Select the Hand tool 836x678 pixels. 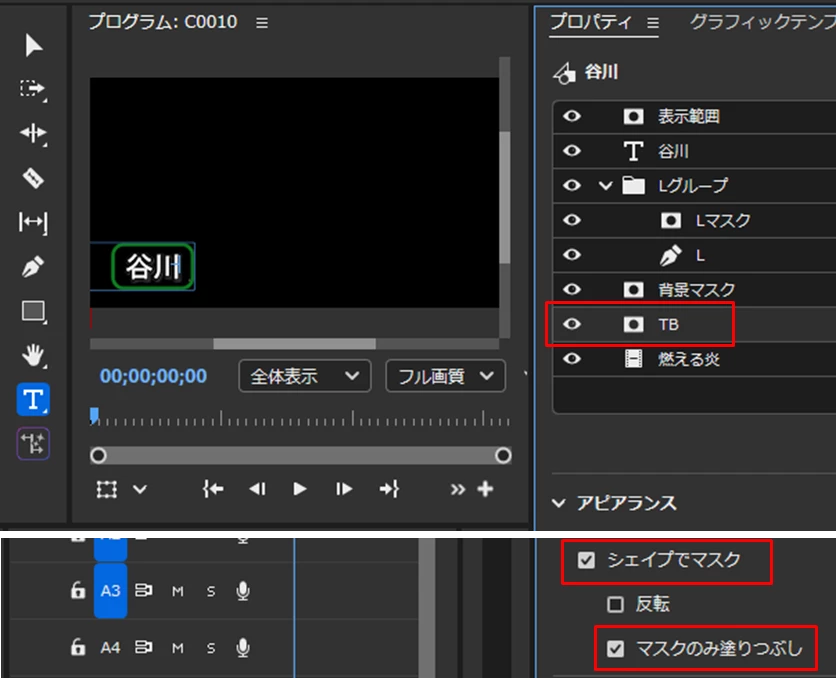point(33,356)
